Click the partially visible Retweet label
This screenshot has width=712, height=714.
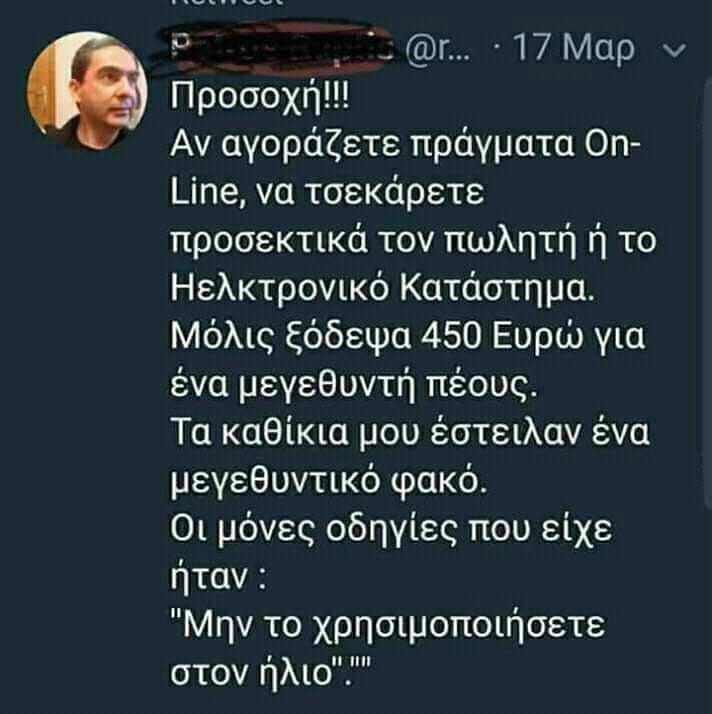coord(228,2)
